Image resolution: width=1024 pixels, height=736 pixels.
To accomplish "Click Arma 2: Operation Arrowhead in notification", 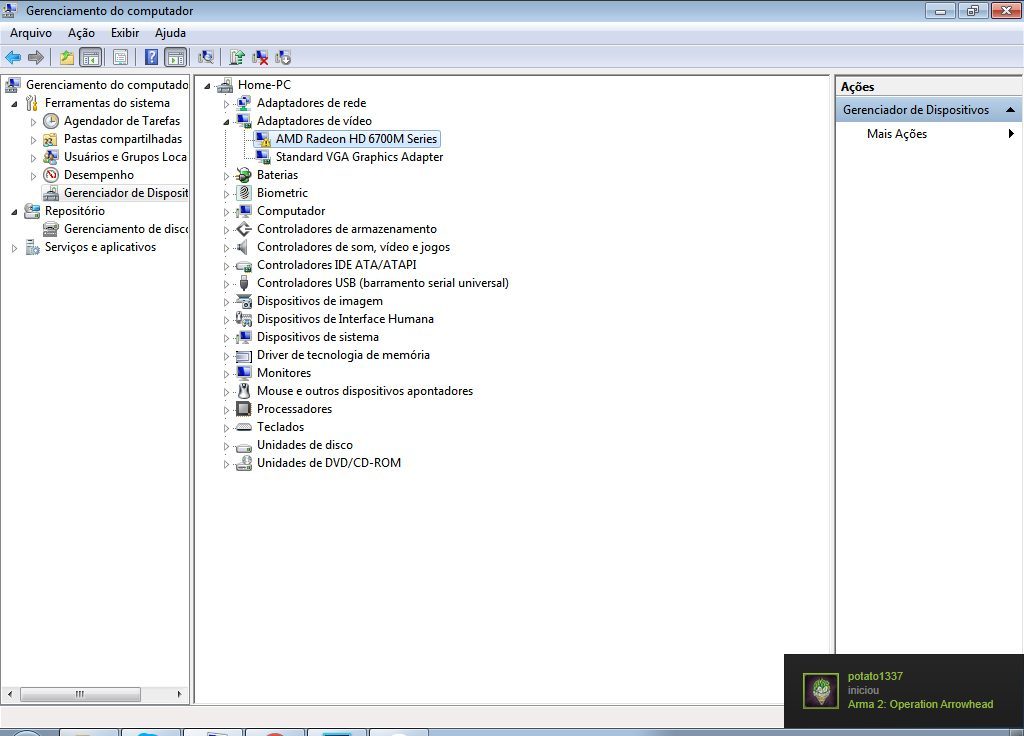I will tap(920, 704).
